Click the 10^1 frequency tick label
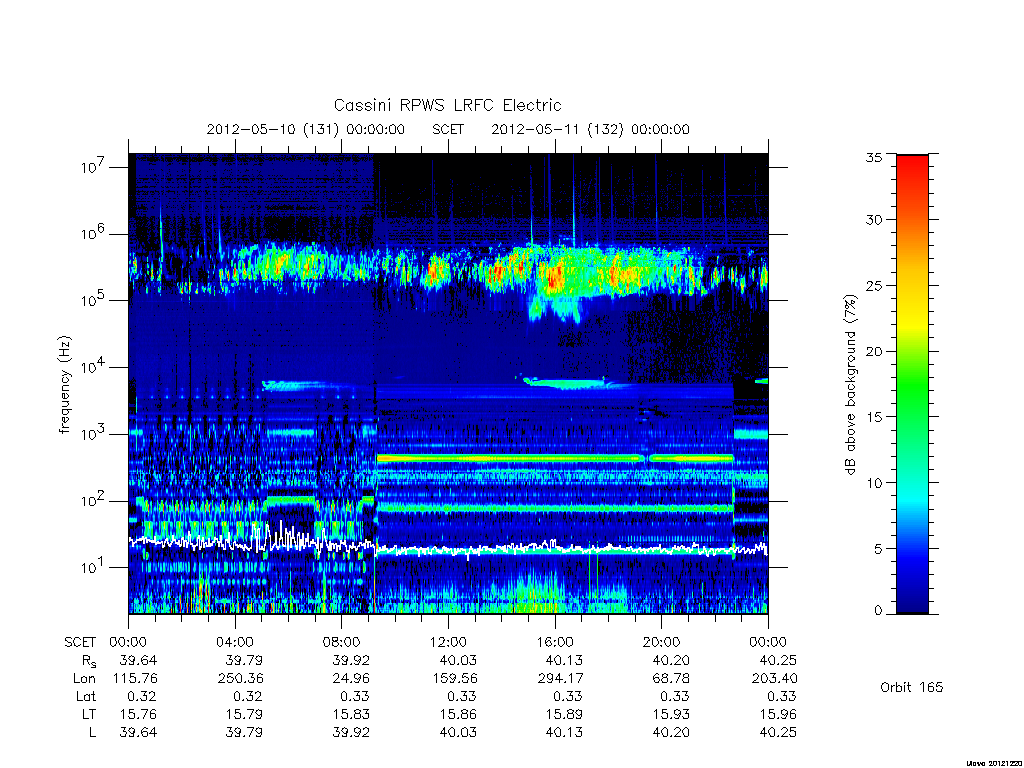The image size is (1024, 768). pyautogui.click(x=95, y=566)
